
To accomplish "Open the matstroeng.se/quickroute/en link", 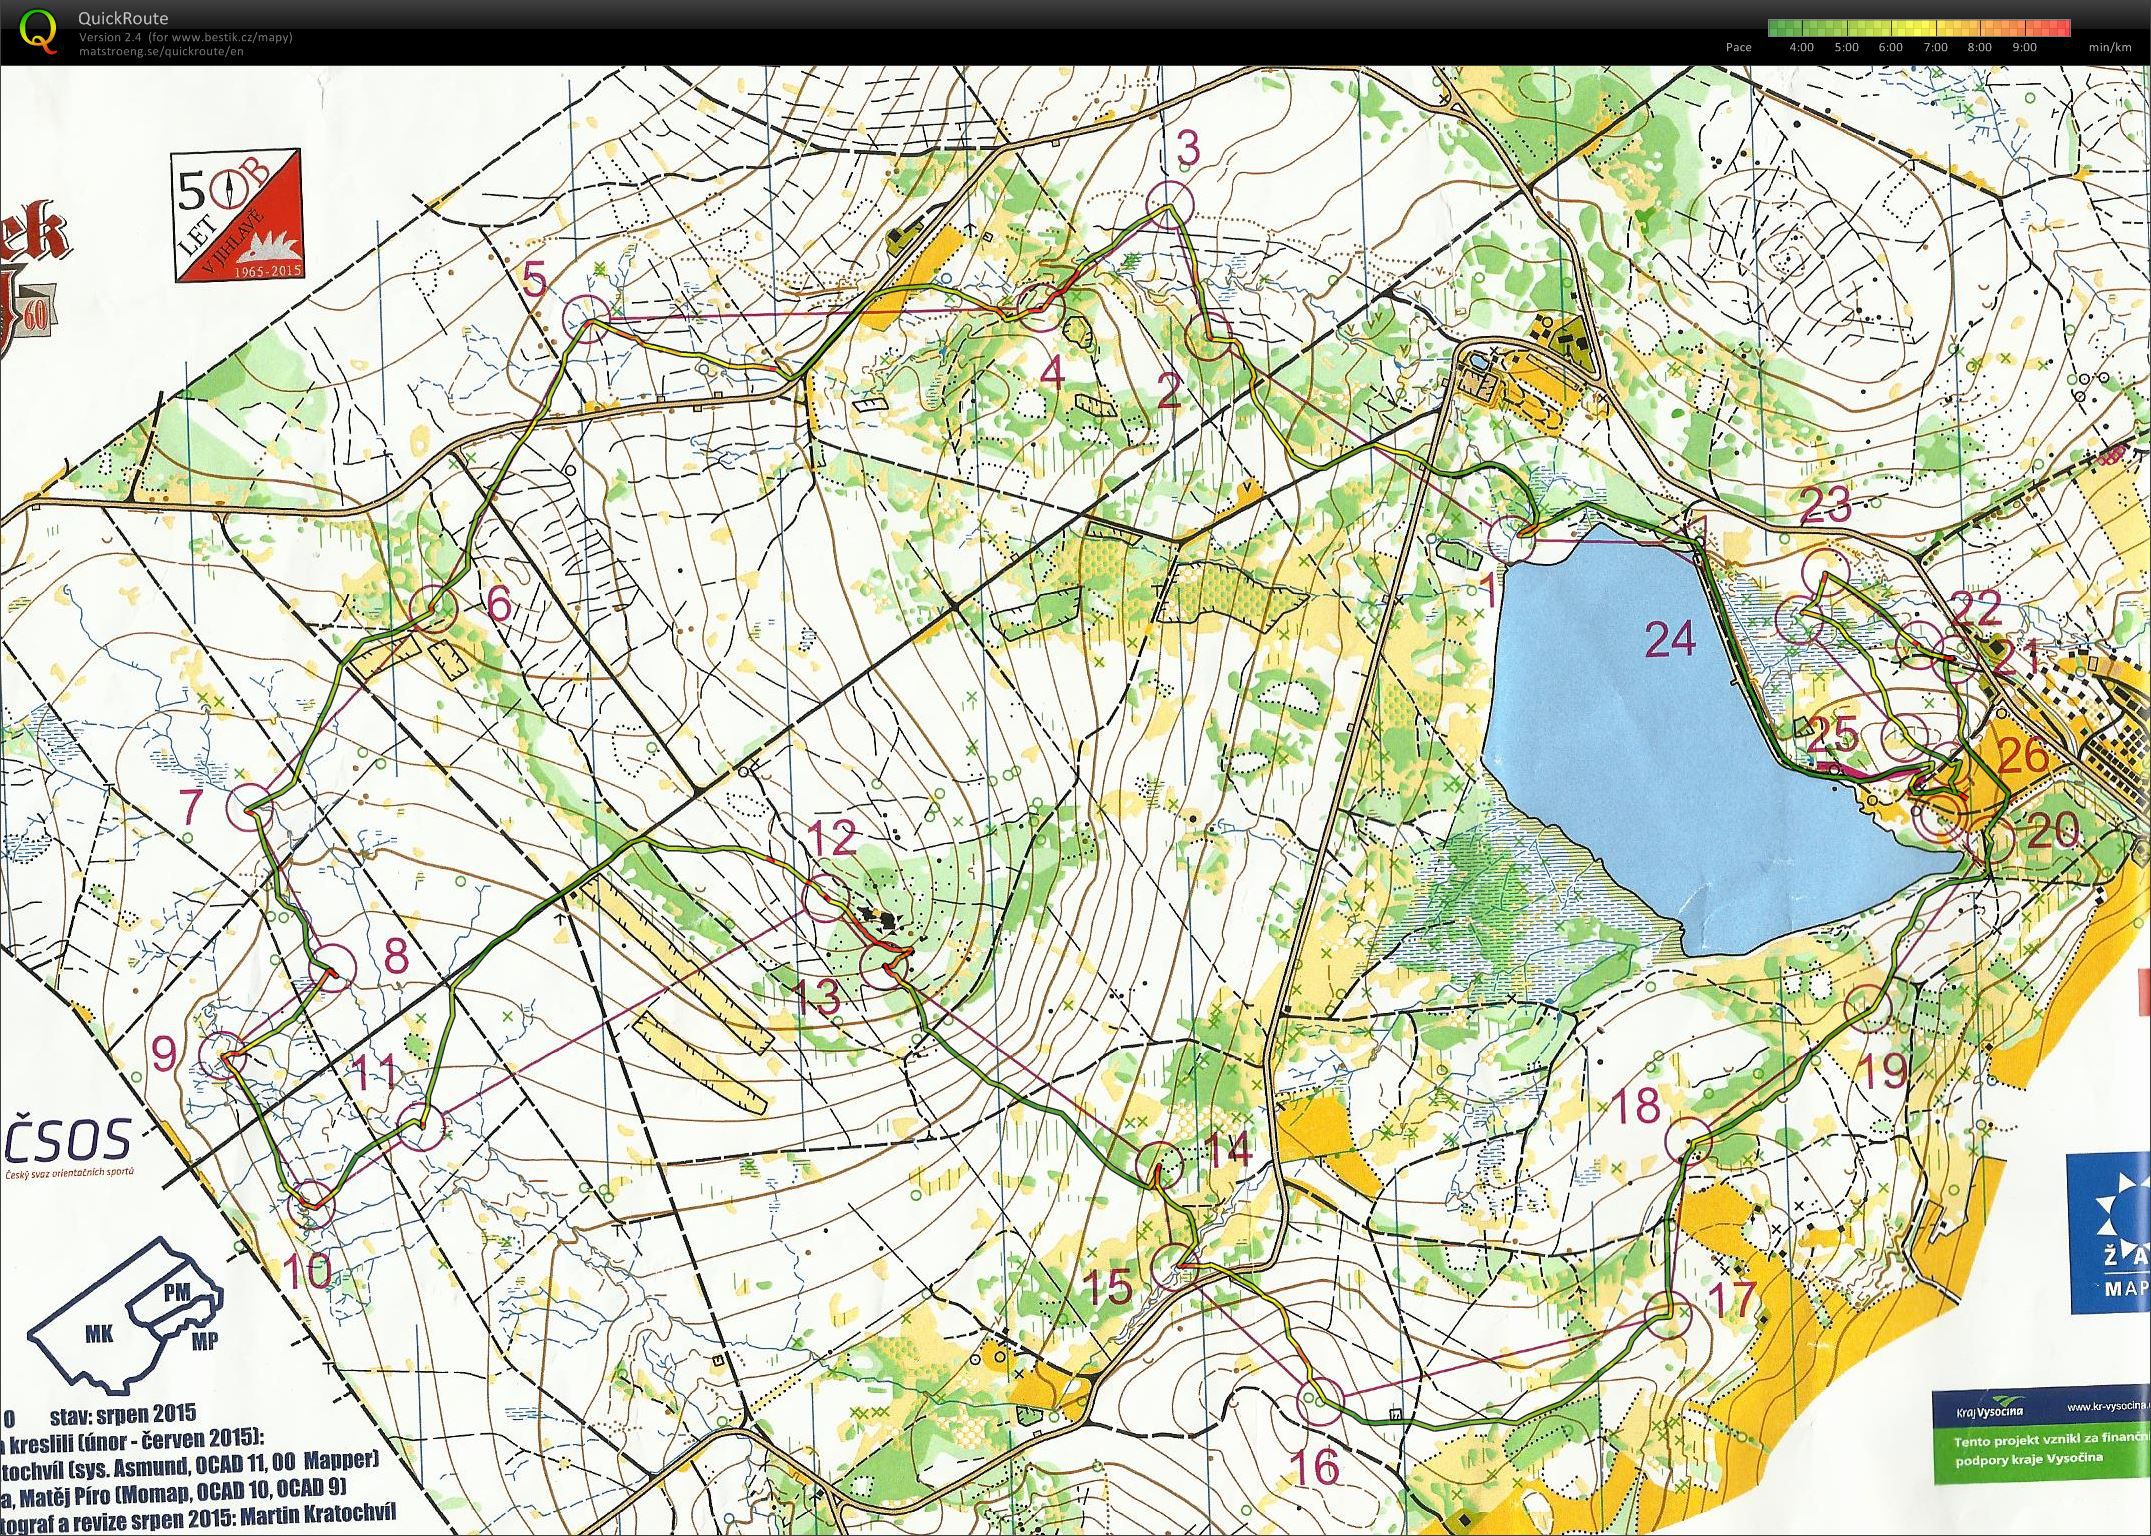I will click(161, 51).
